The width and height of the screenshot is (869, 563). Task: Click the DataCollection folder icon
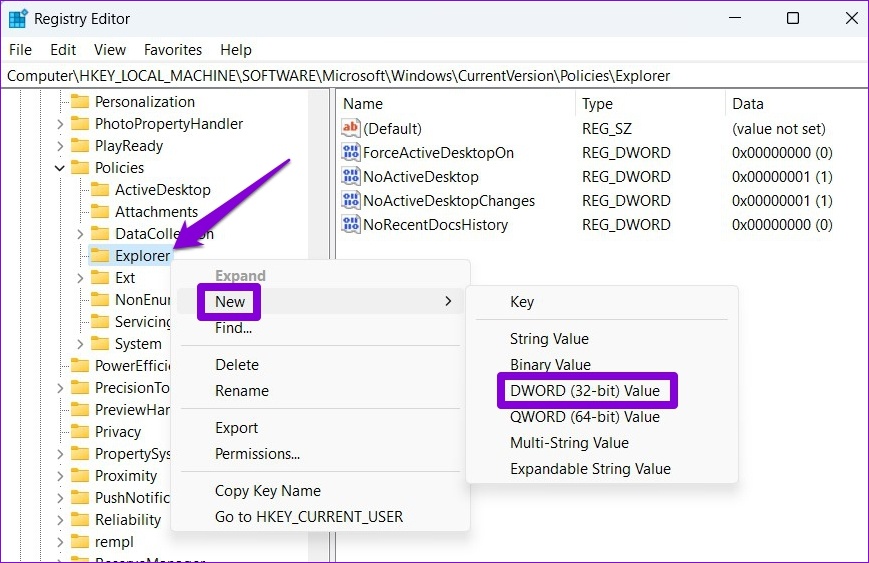pyautogui.click(x=100, y=234)
